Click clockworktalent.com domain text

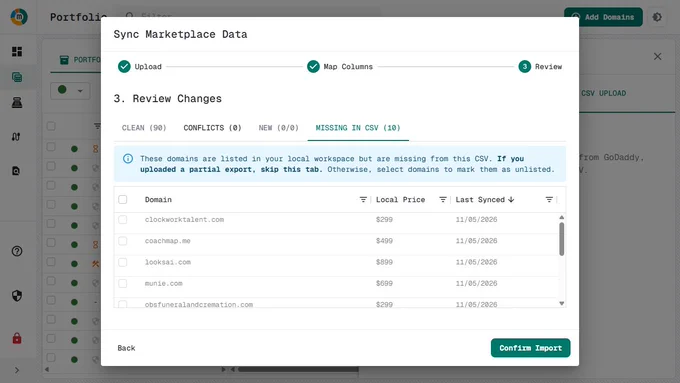tap(184, 219)
